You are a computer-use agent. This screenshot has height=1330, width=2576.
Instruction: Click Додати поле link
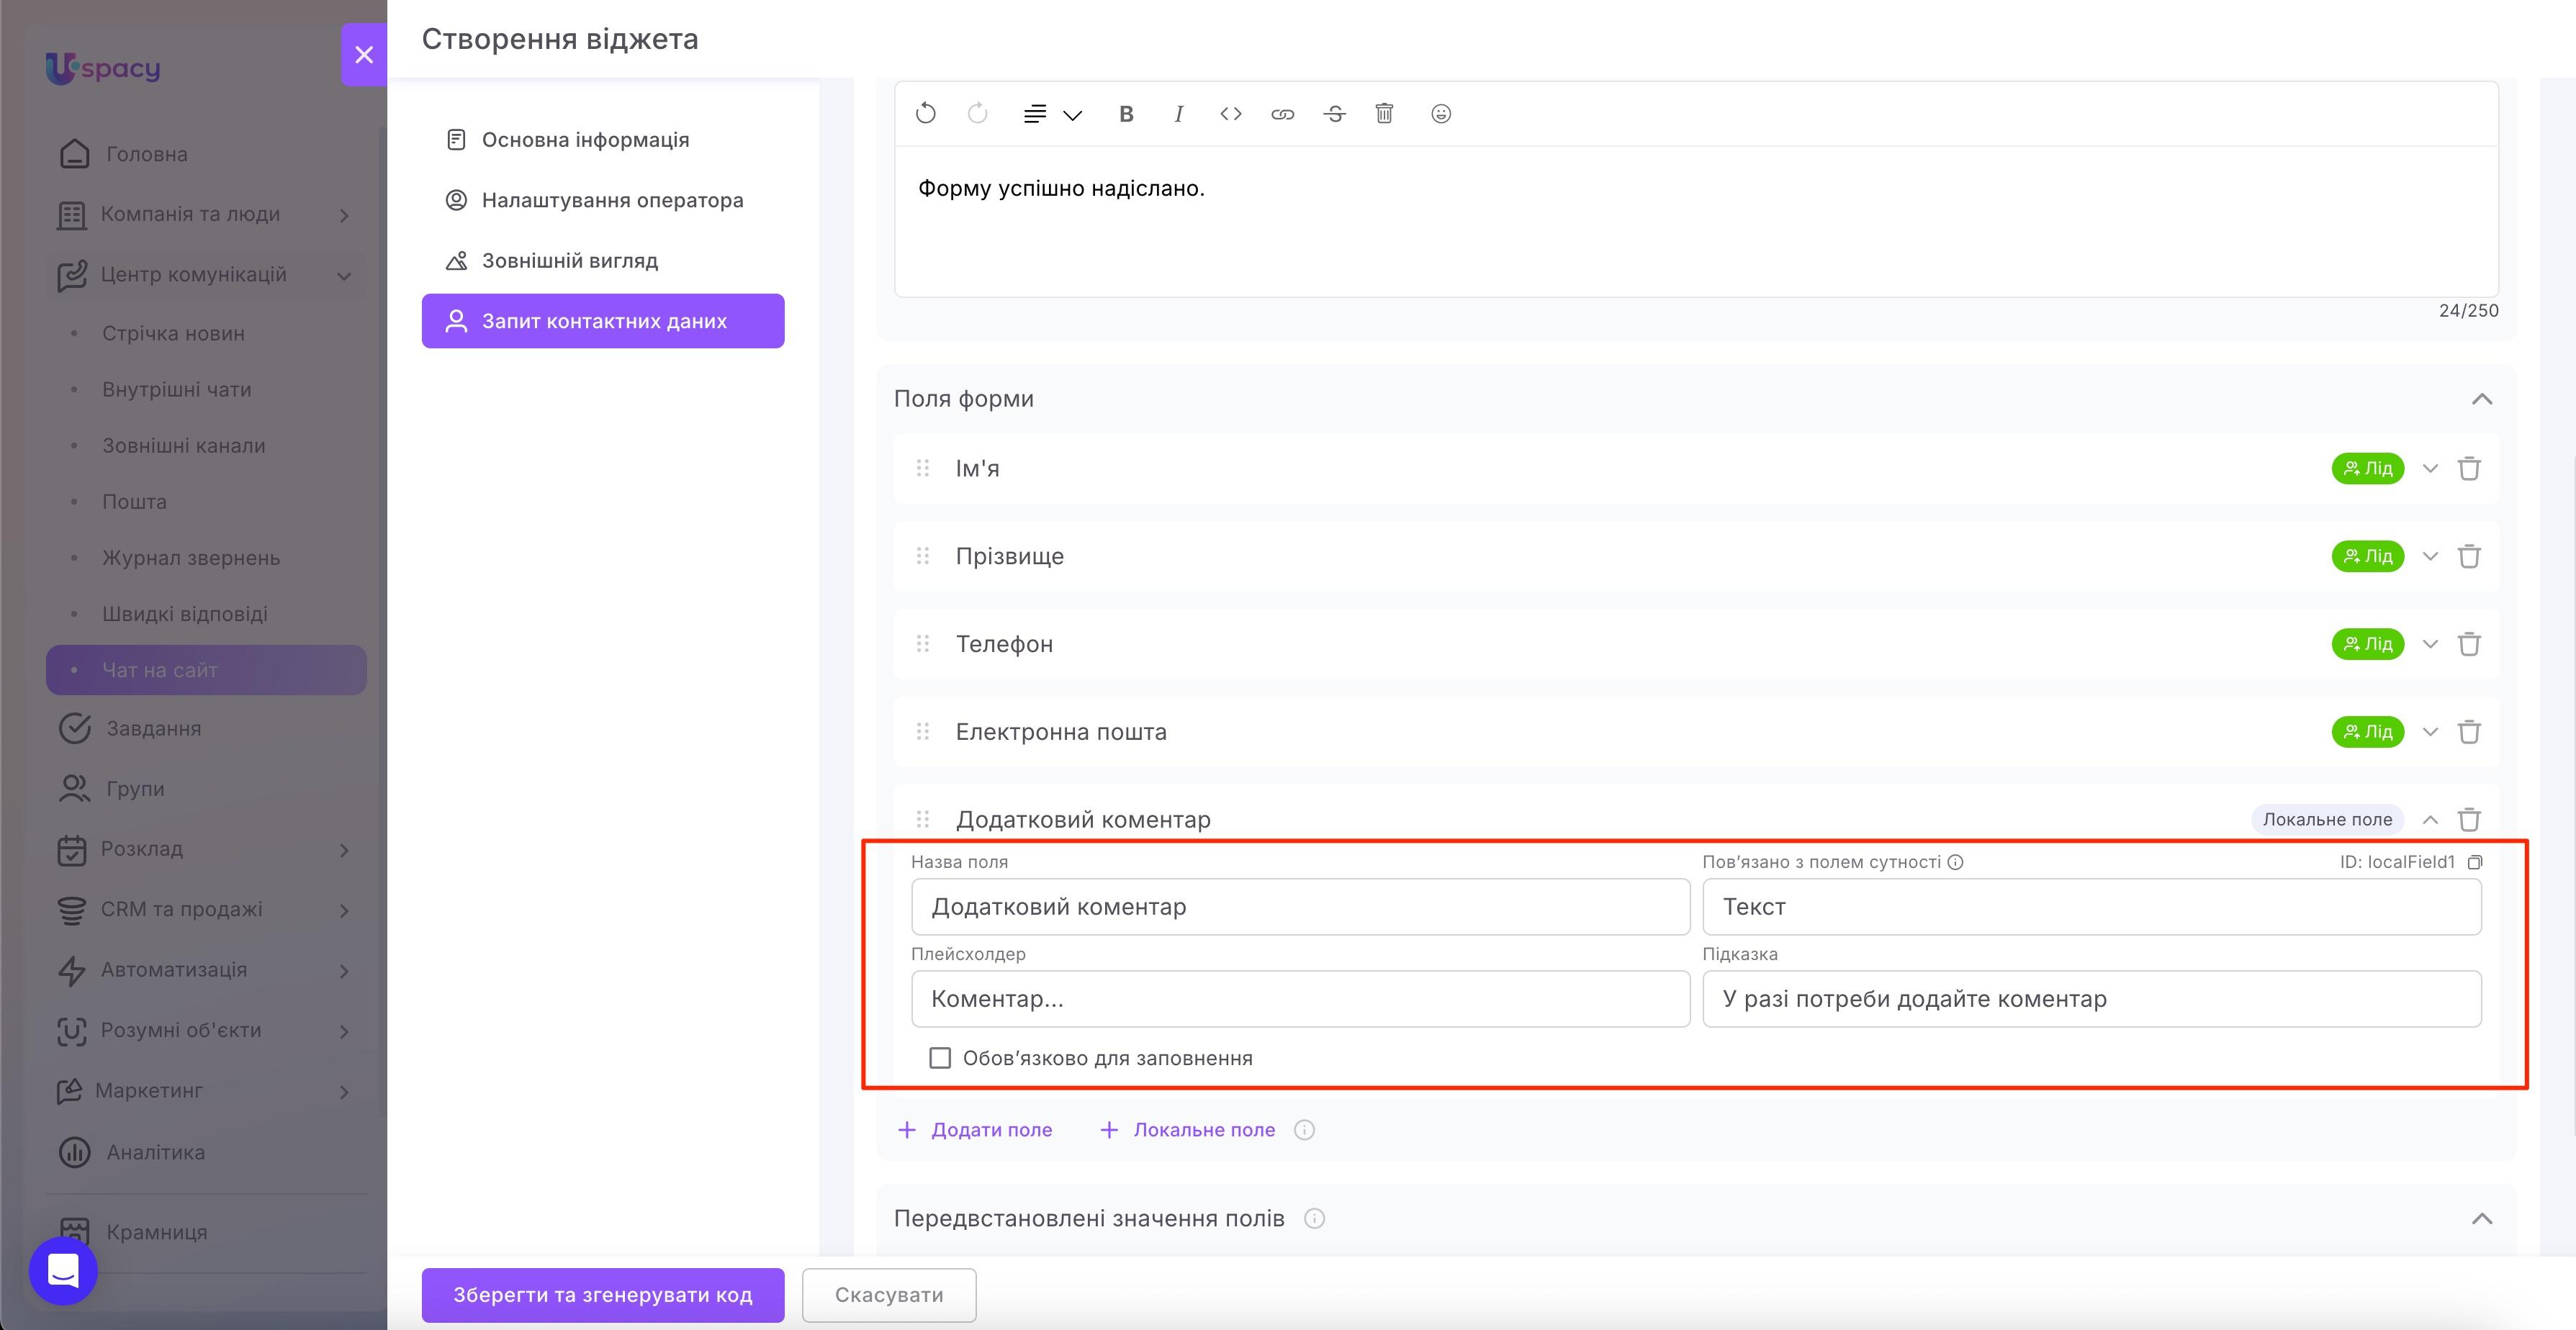(x=975, y=1130)
